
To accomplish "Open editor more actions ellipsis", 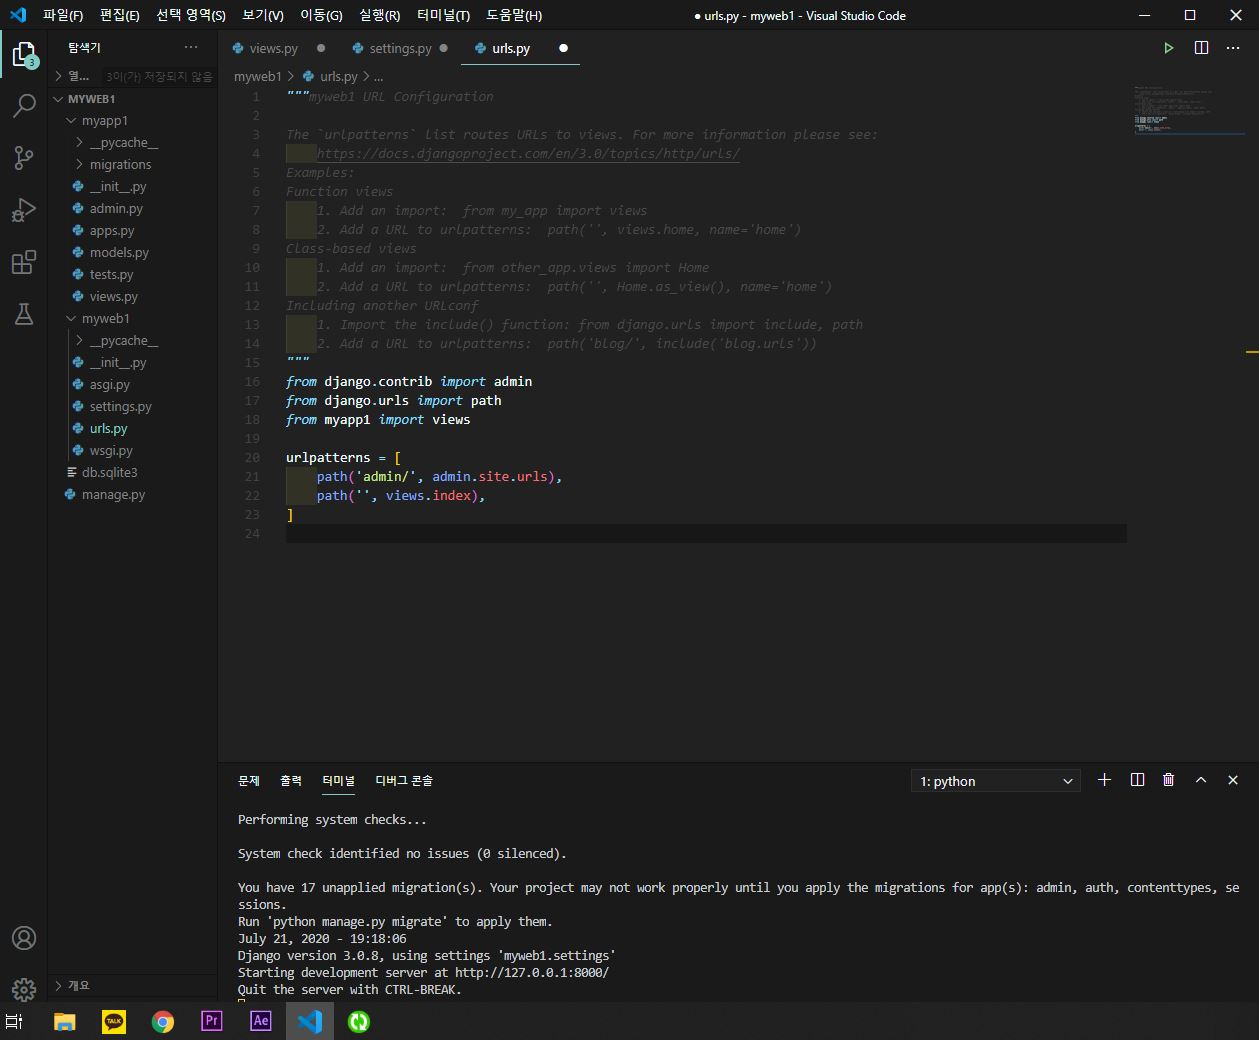I will (x=1233, y=48).
